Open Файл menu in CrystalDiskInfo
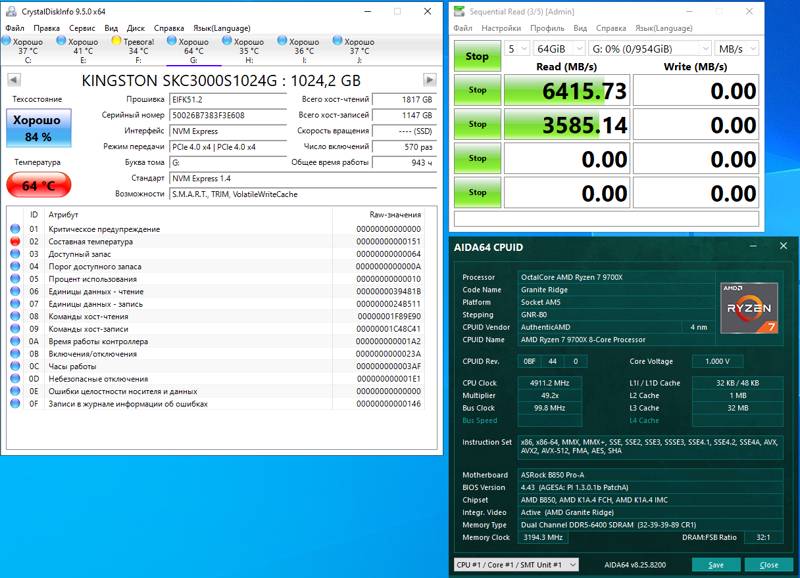Image resolution: width=800 pixels, height=578 pixels. coord(15,28)
